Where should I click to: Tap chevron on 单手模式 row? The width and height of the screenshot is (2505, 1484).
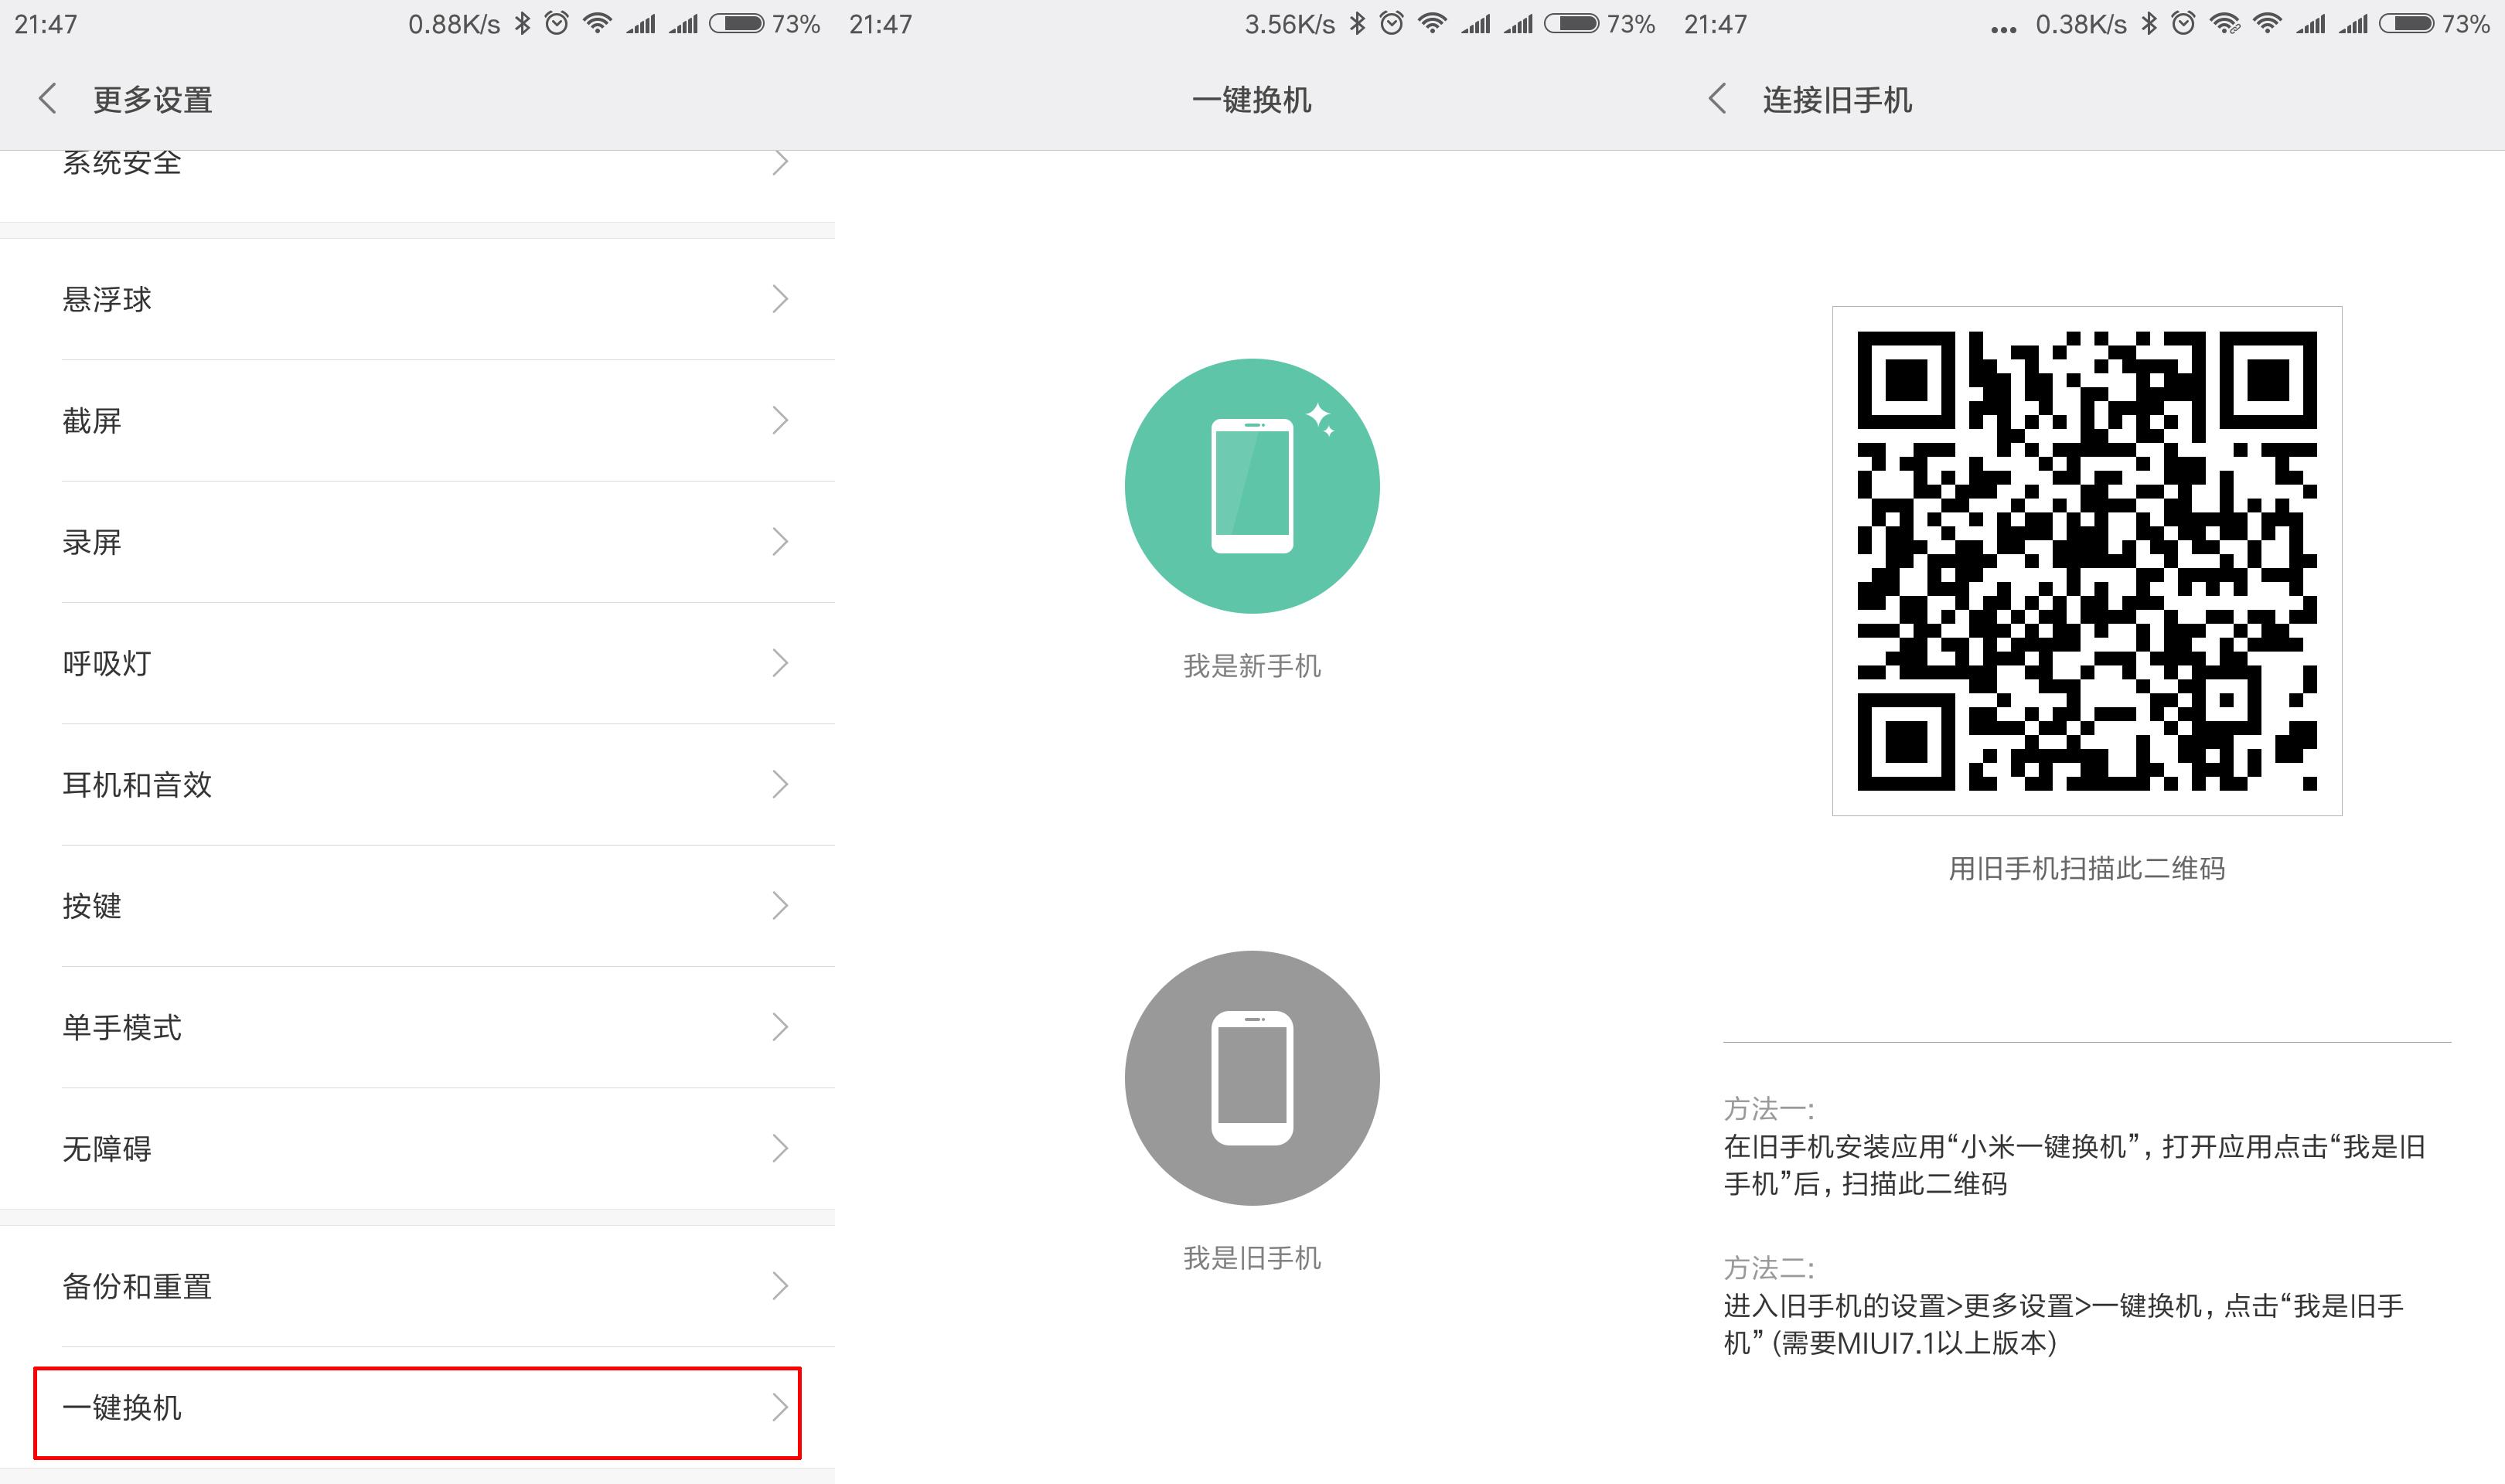(780, 1027)
